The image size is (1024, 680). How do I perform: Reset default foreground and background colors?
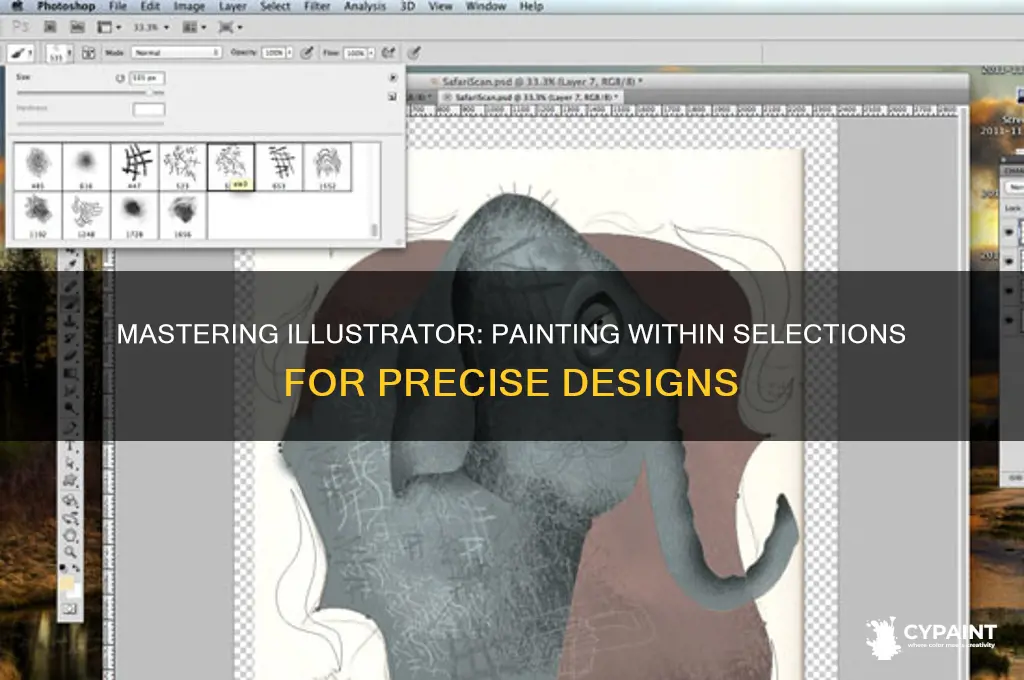point(63,568)
